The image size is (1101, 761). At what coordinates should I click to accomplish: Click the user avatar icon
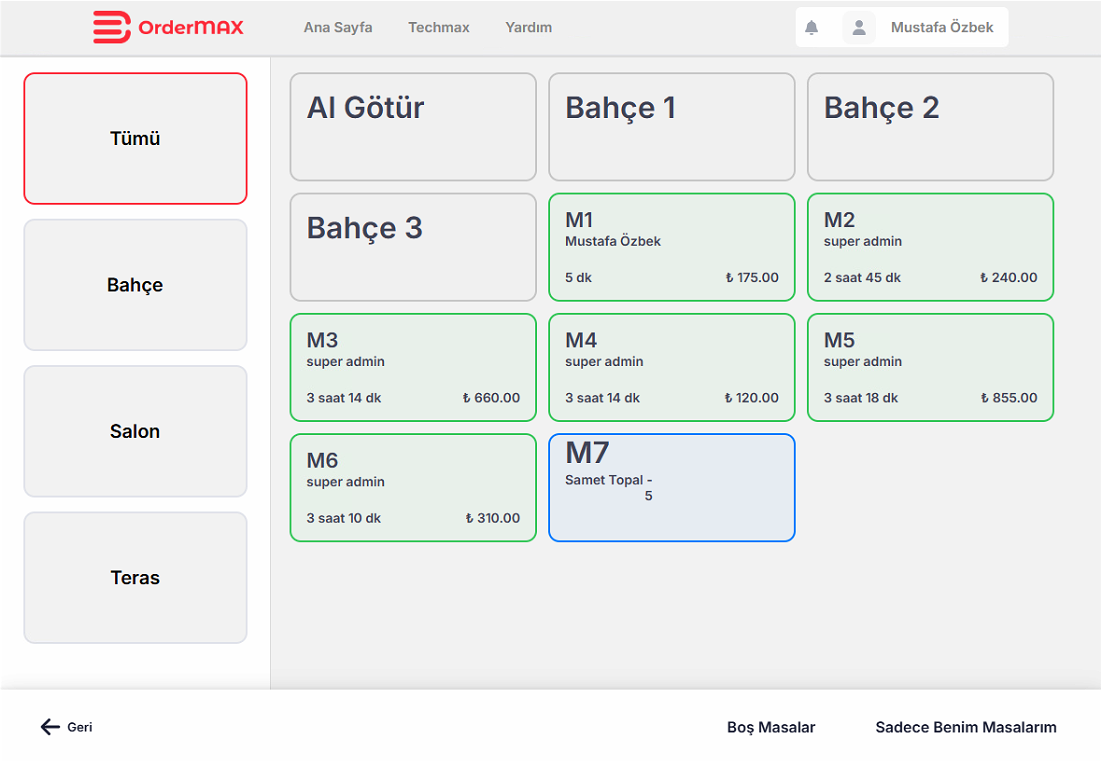tap(858, 28)
